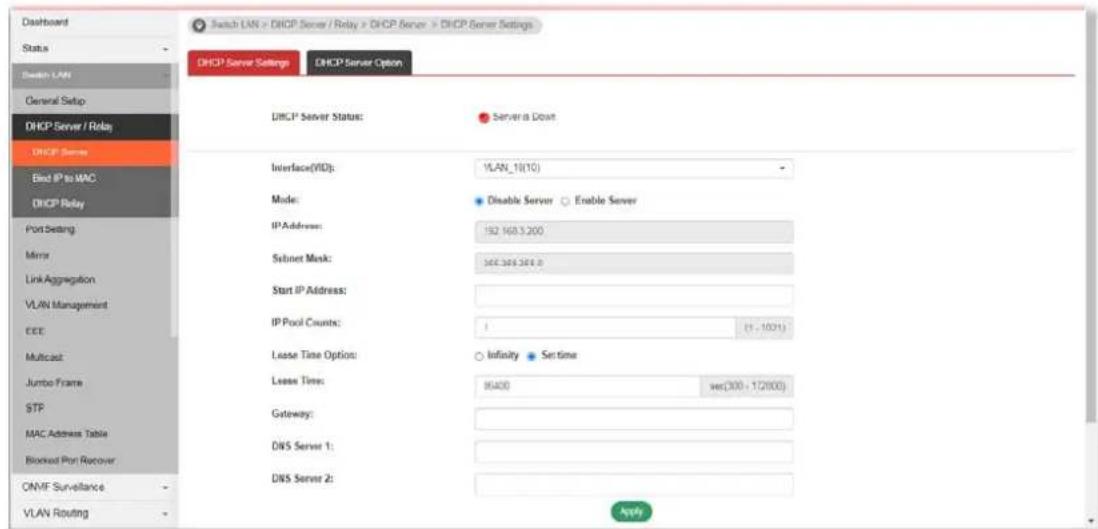Open the Interface(VID) VLAN dropdown

tap(634, 169)
